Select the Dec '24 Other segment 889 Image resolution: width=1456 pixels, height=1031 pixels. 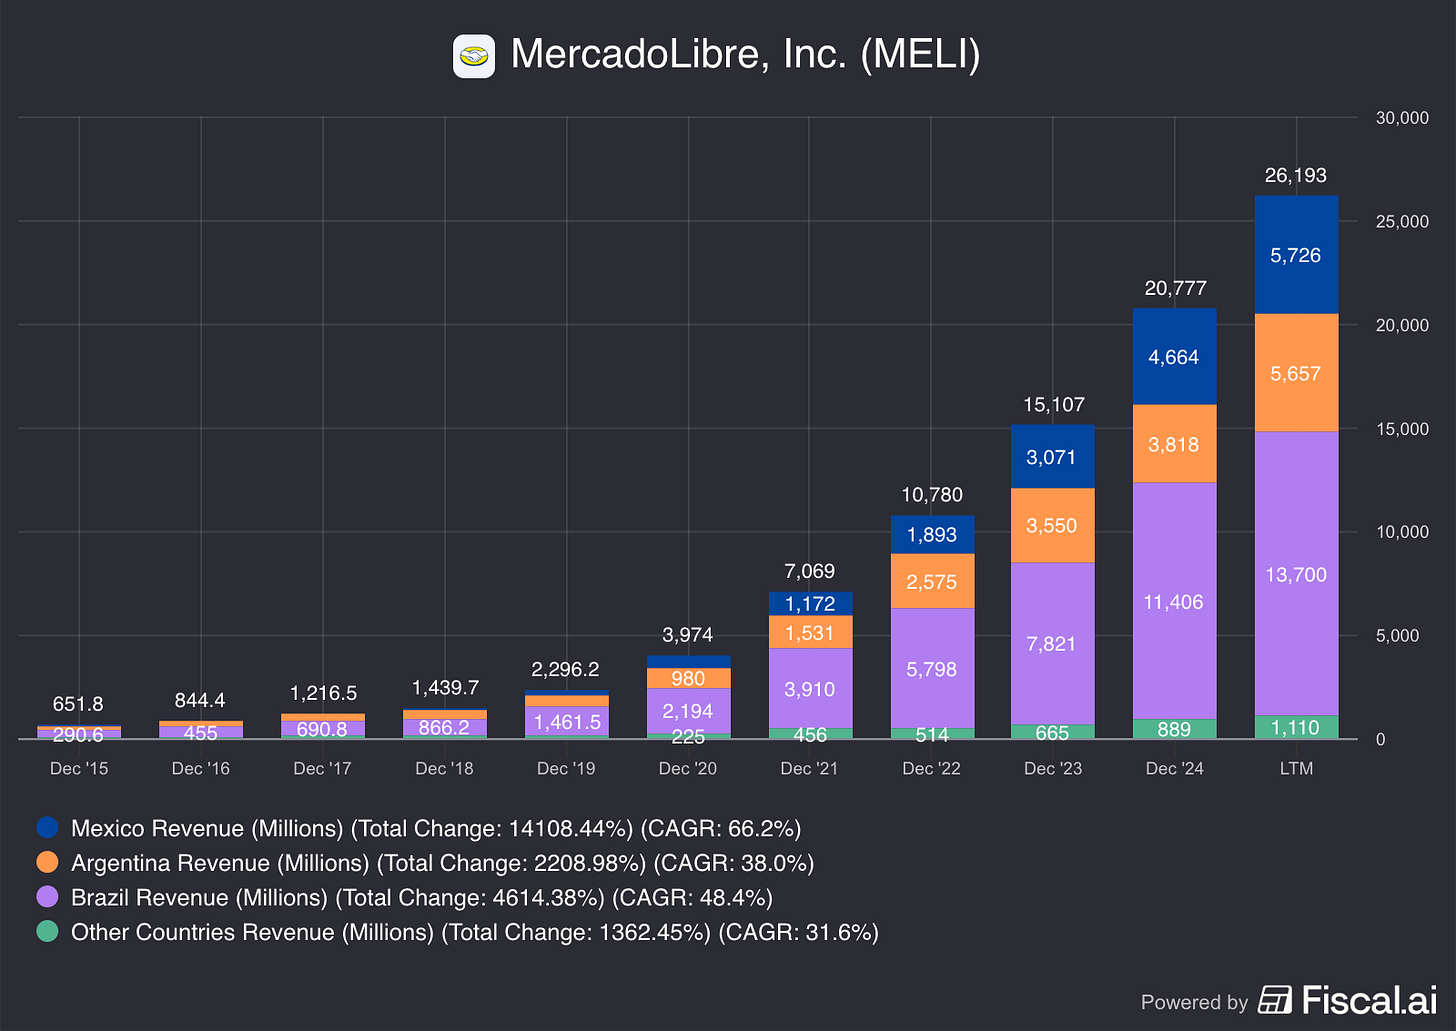(x=1174, y=730)
